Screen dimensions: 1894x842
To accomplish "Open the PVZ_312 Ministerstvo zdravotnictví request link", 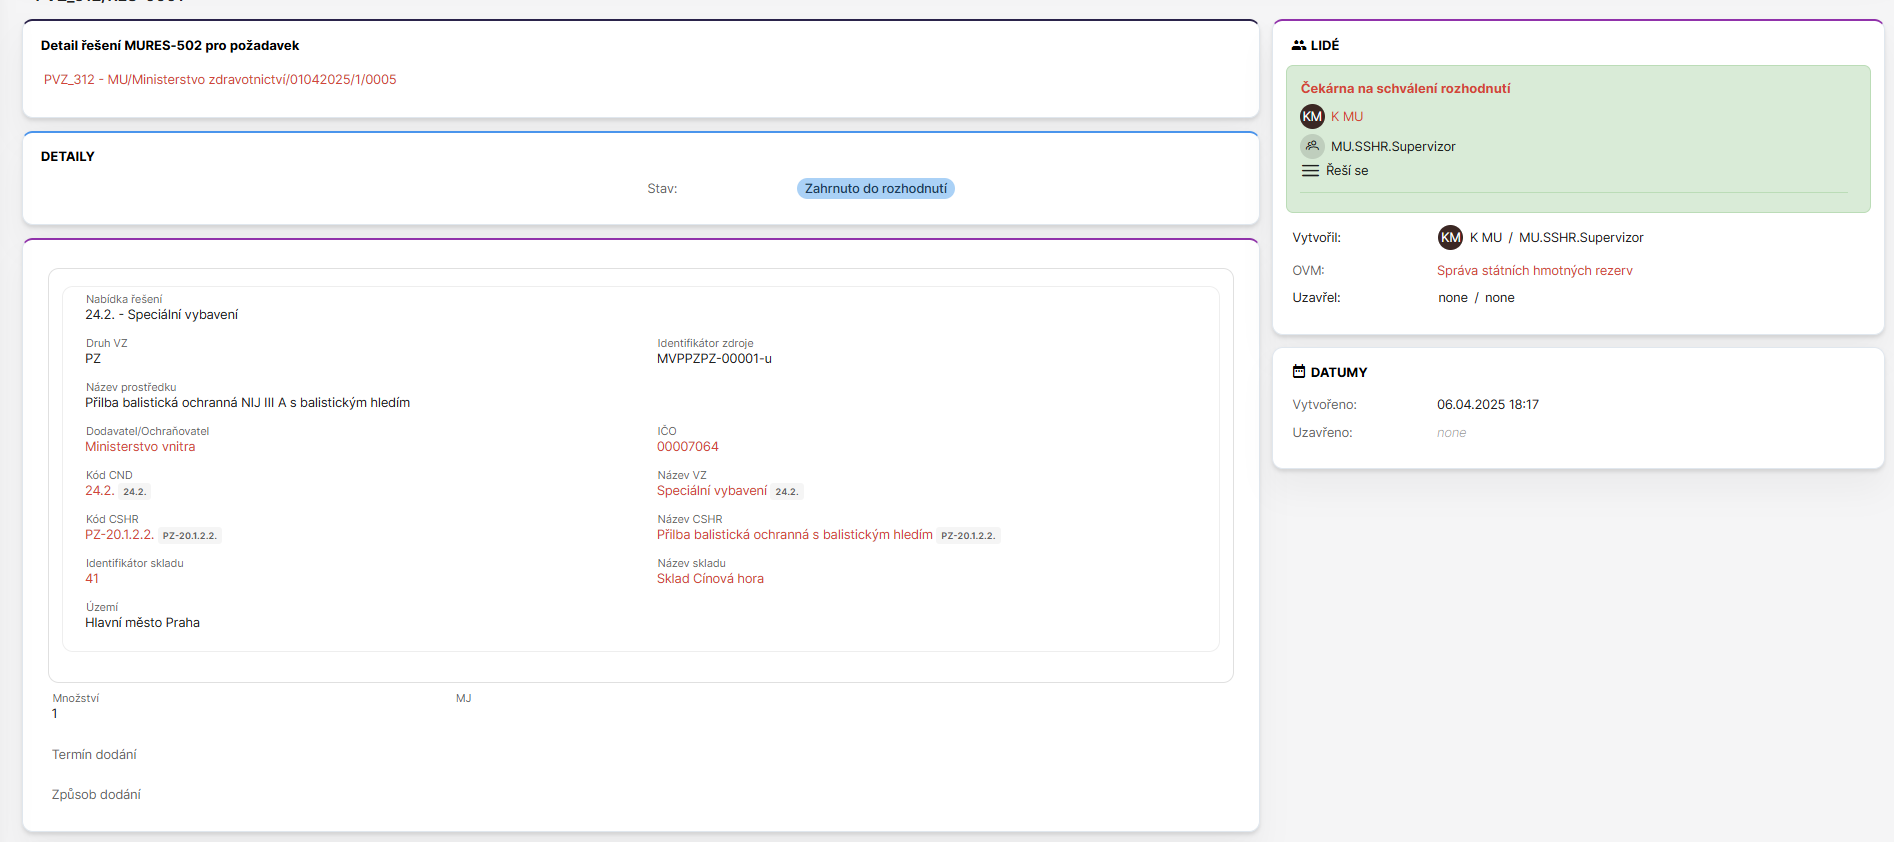I will pos(220,80).
